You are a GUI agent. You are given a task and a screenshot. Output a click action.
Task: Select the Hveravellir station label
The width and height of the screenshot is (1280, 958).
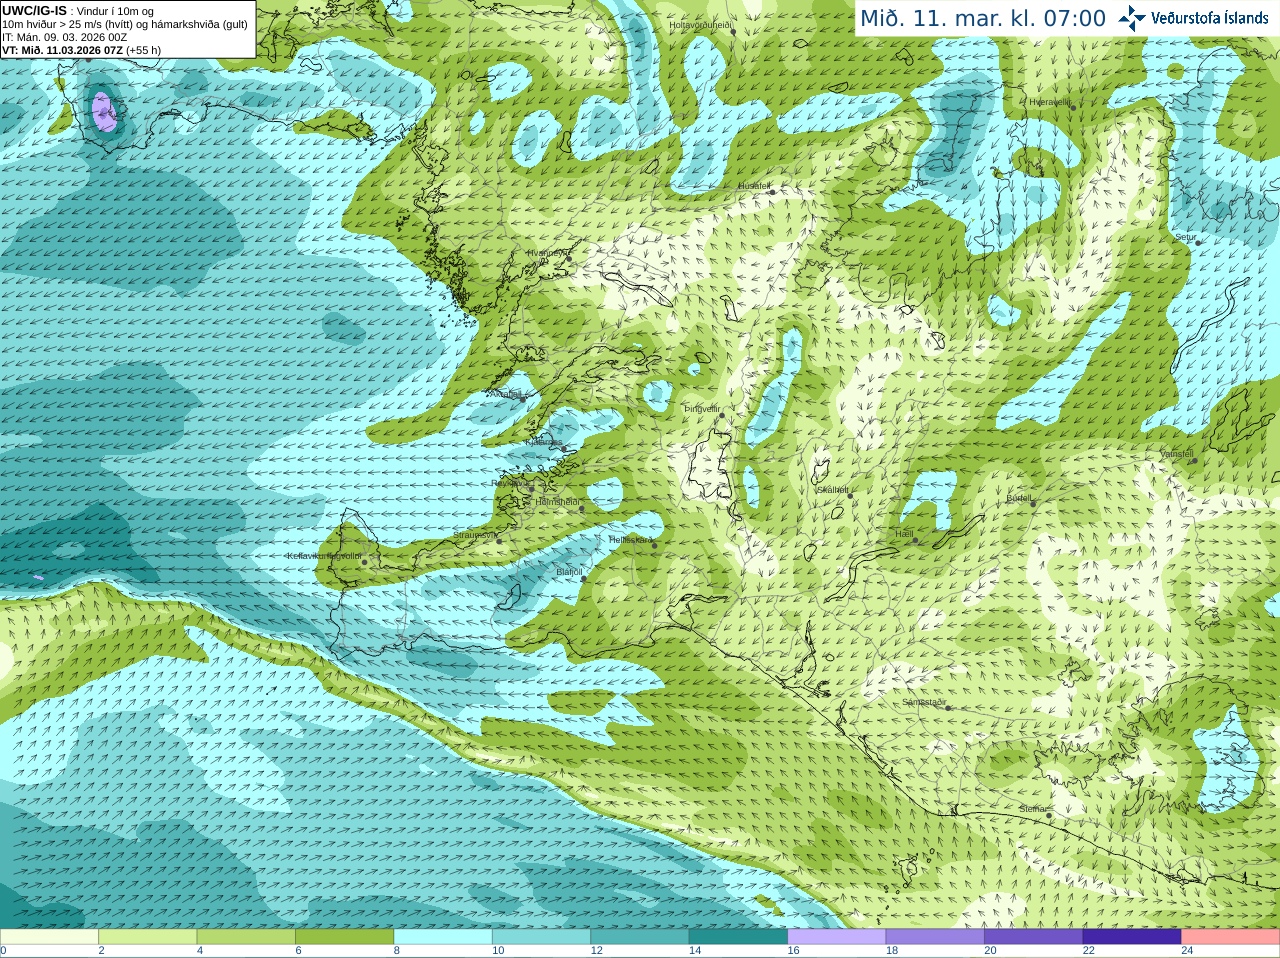[1050, 102]
